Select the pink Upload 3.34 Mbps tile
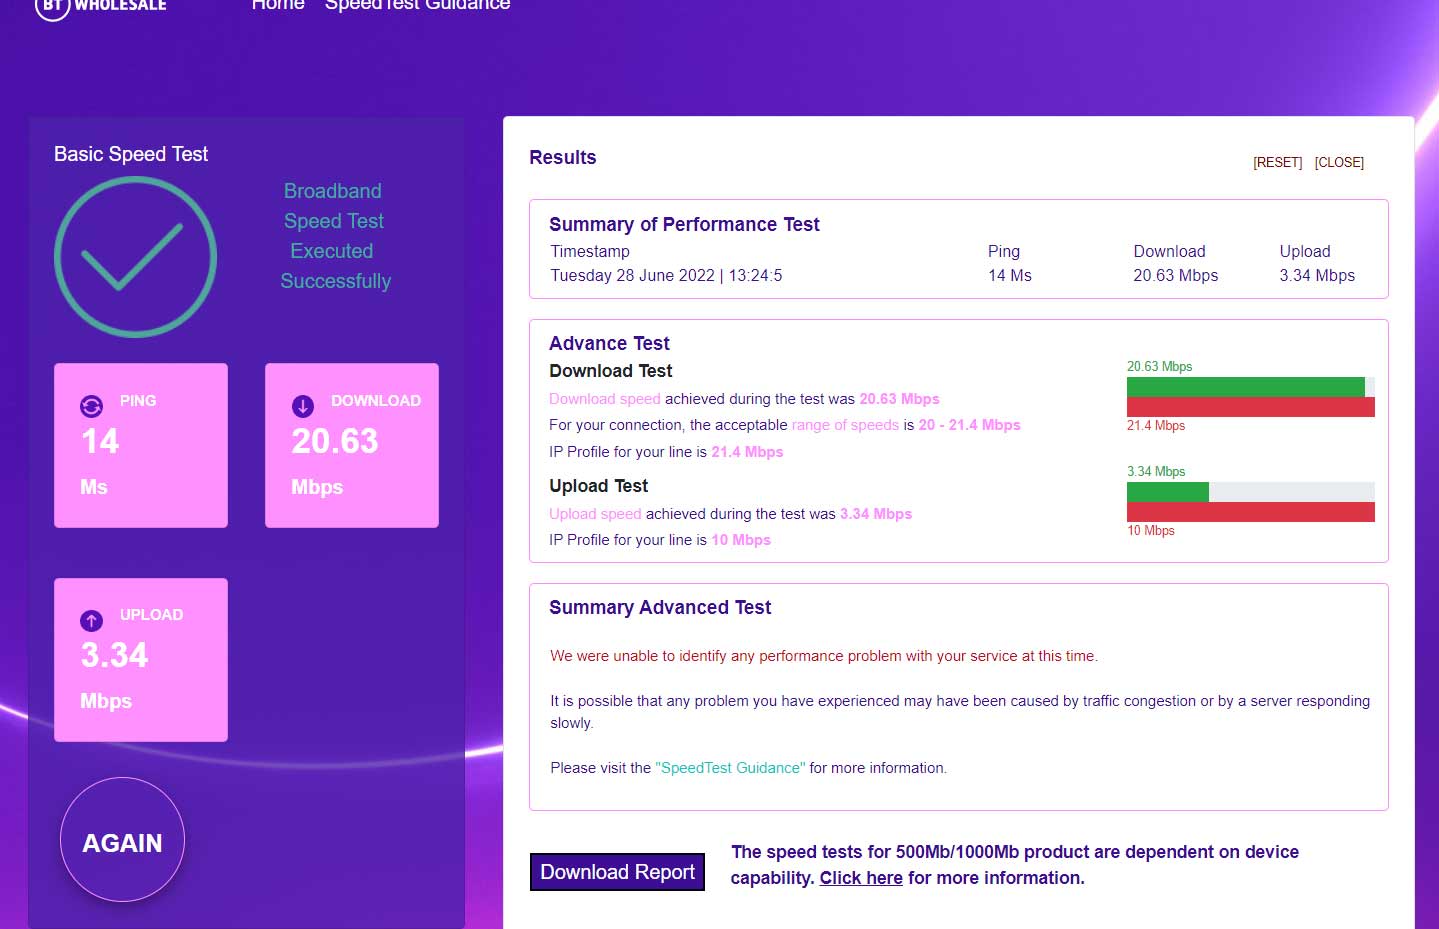 pyautogui.click(x=140, y=660)
